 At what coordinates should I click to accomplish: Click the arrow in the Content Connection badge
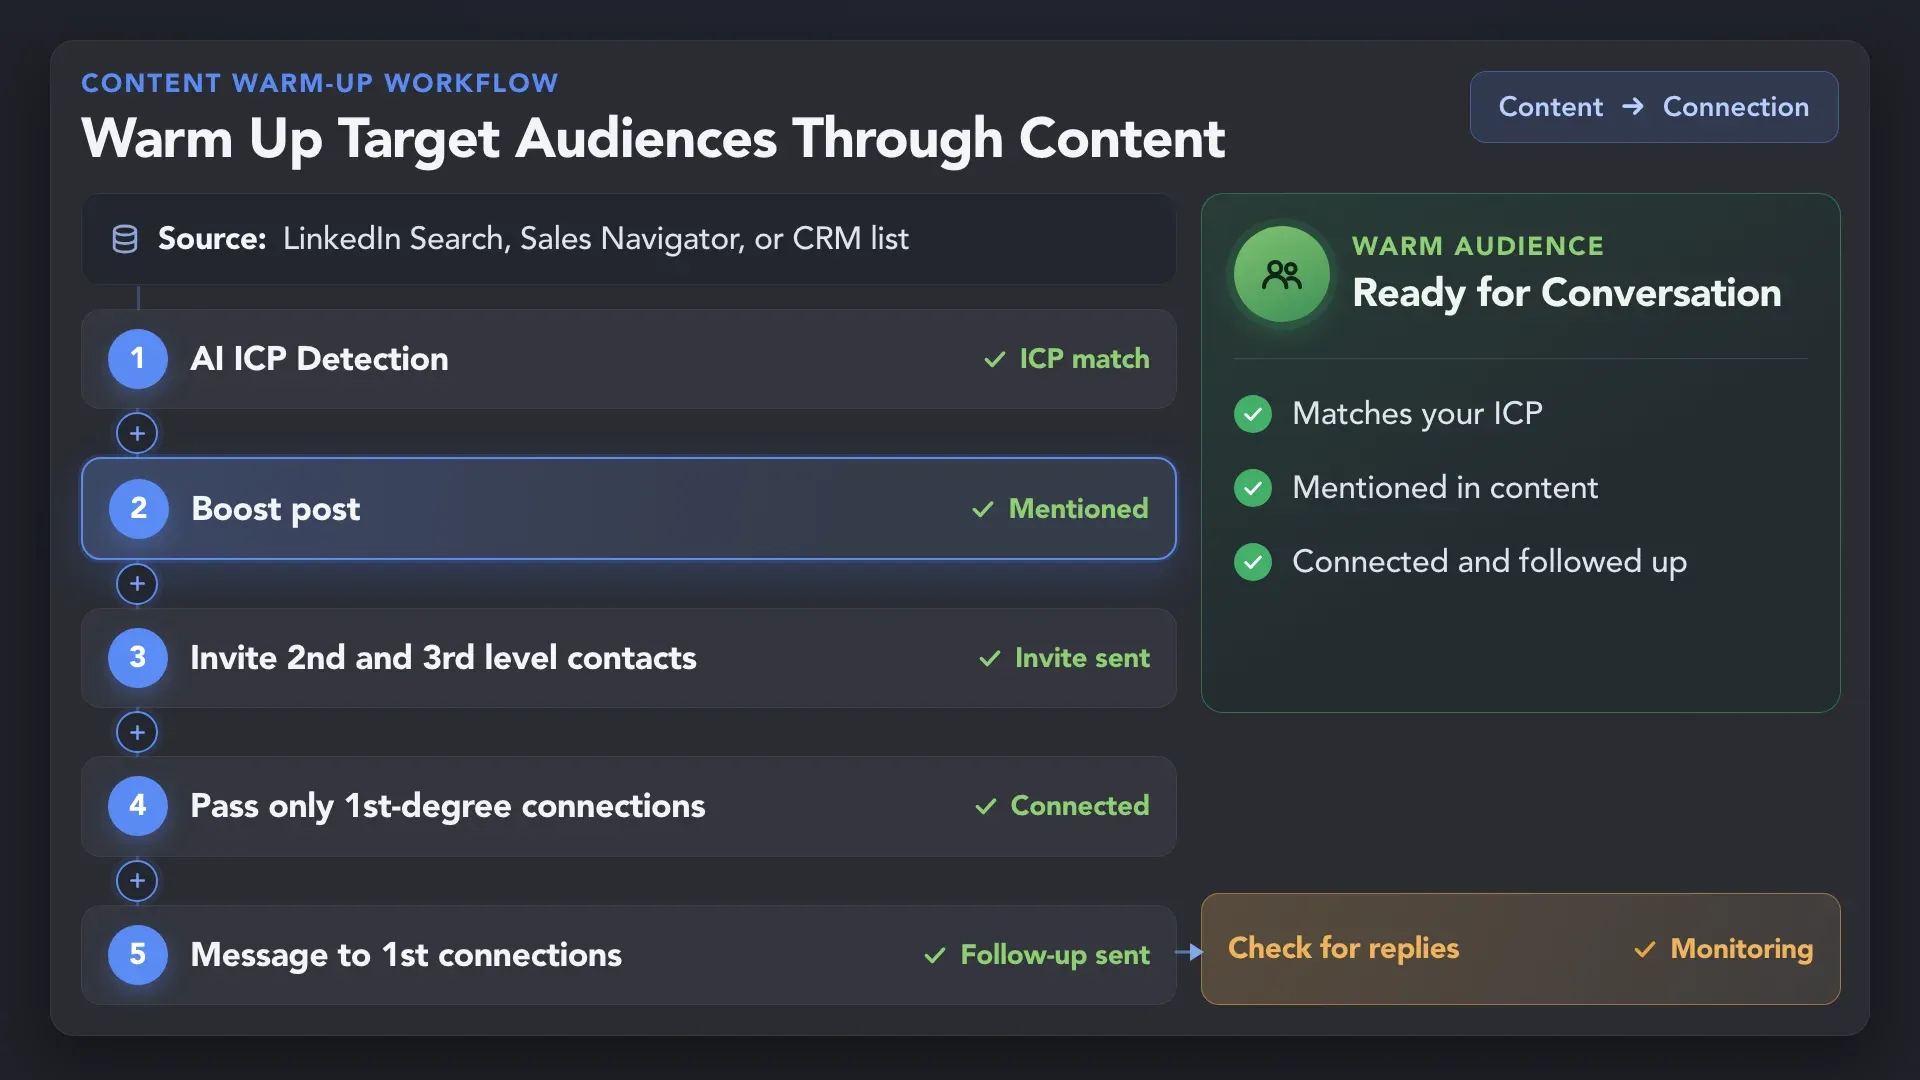(x=1633, y=106)
